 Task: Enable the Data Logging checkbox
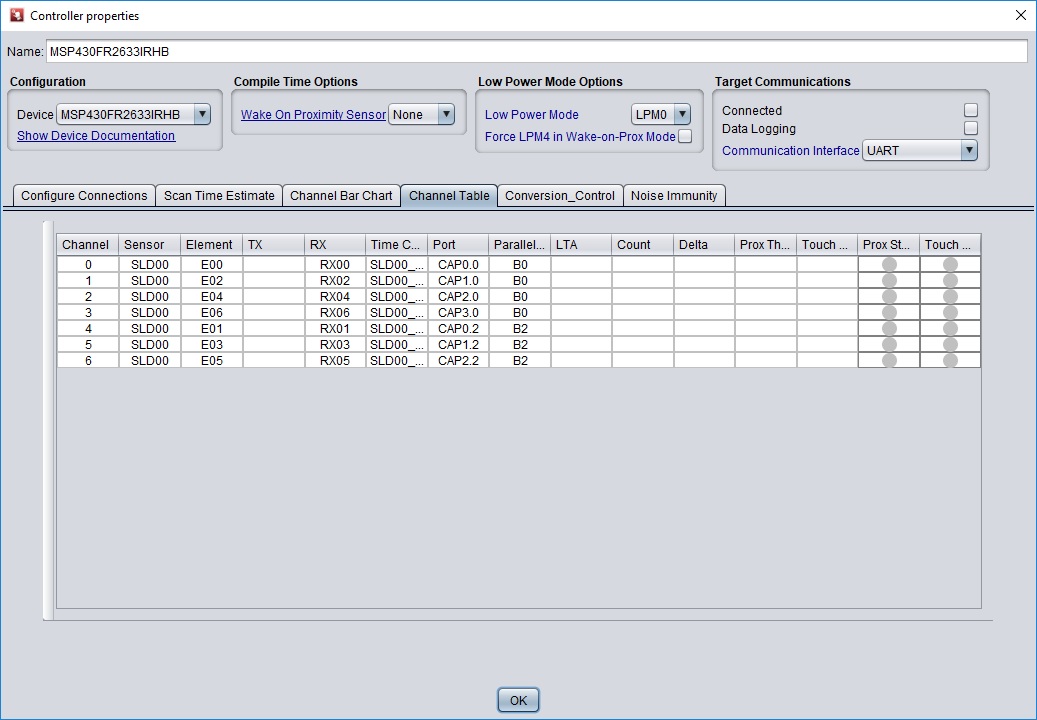(x=970, y=128)
